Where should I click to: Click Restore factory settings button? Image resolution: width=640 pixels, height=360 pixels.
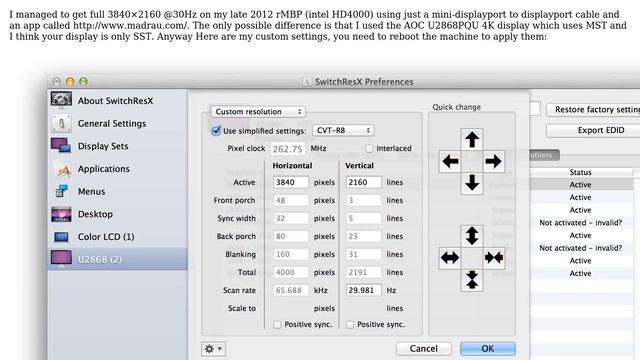click(x=593, y=109)
